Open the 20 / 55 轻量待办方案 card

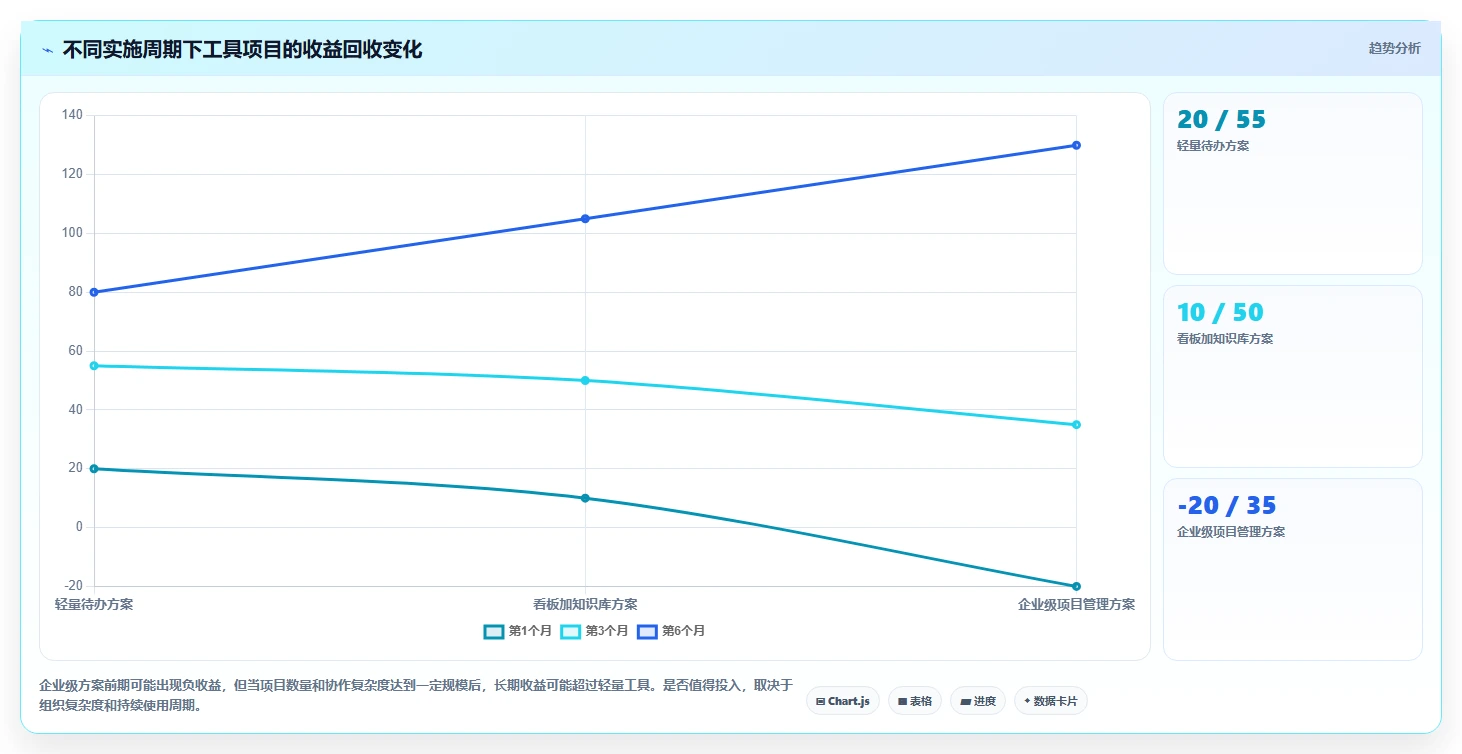point(1292,183)
